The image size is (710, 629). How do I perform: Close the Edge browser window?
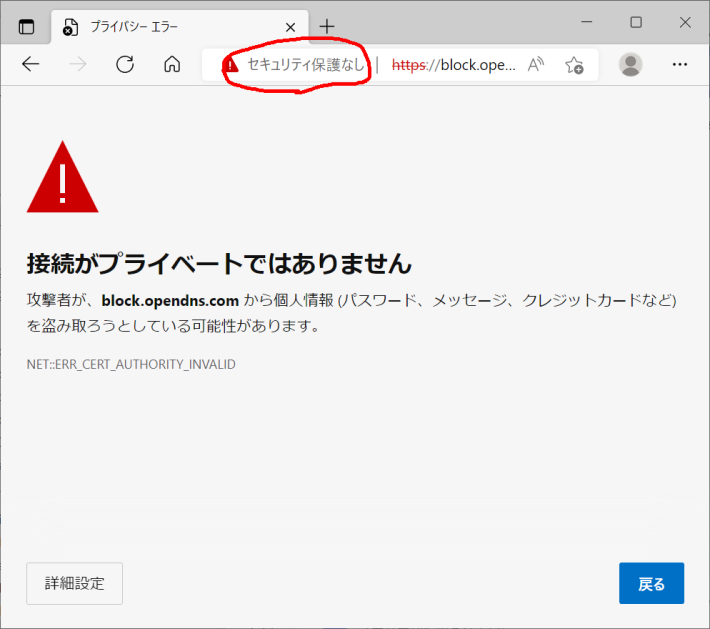pyautogui.click(x=684, y=23)
